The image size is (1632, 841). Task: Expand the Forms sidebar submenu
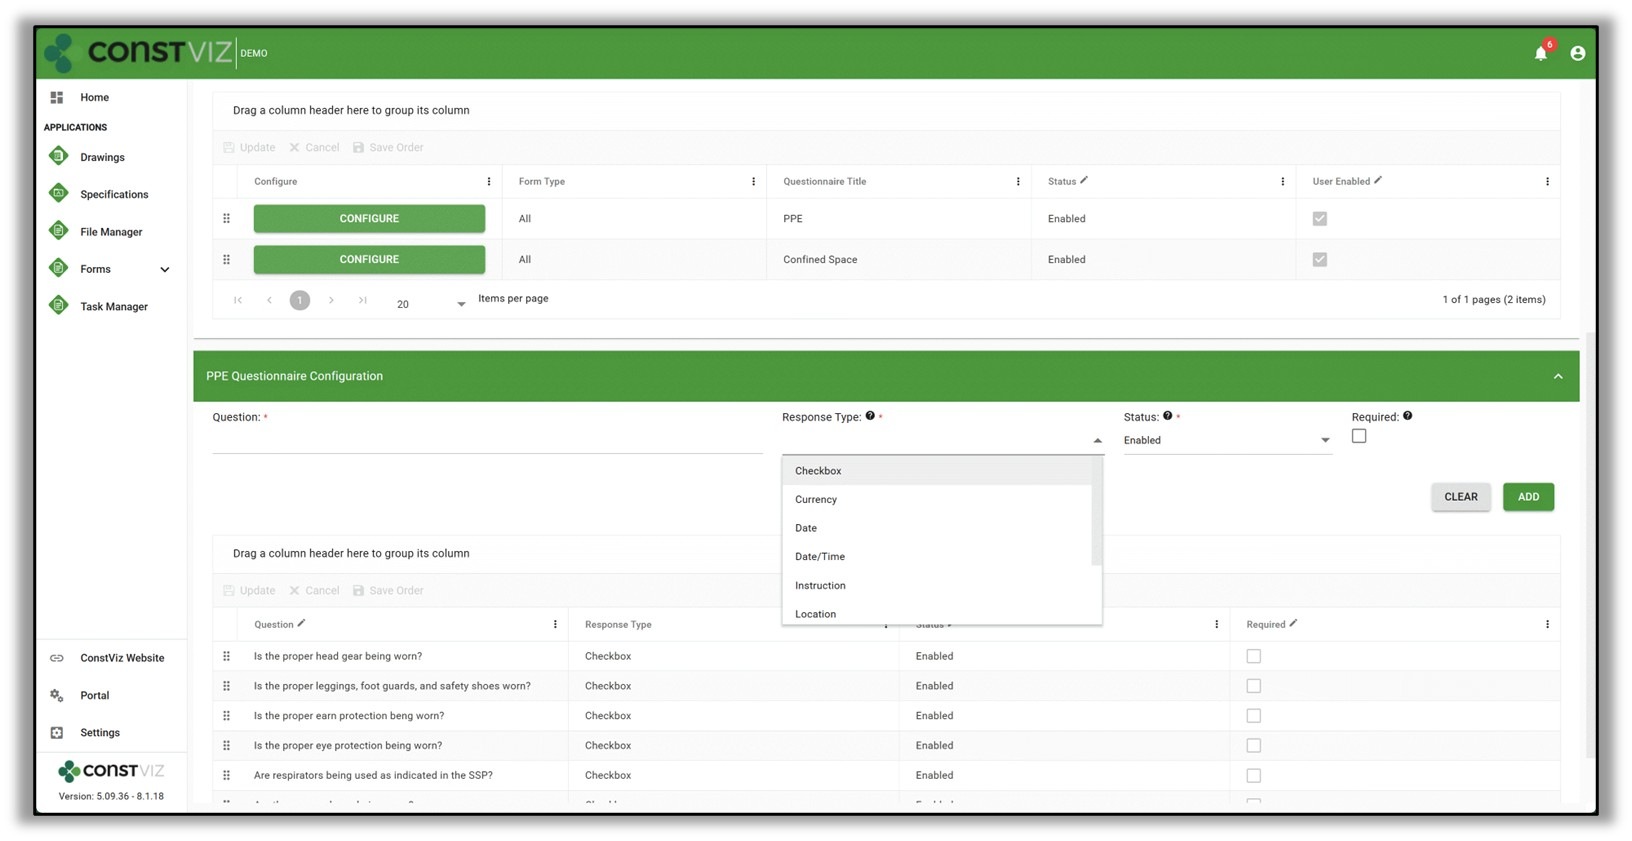coord(165,269)
